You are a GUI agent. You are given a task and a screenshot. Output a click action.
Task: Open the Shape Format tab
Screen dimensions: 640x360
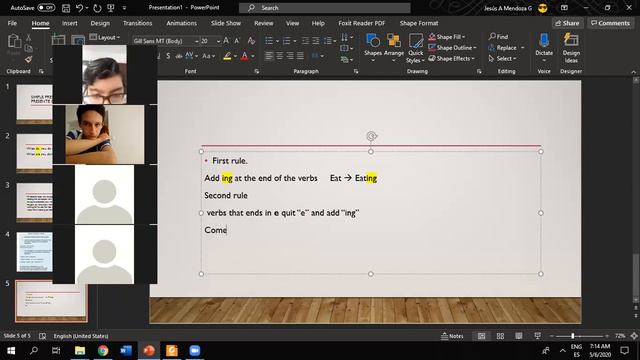pyautogui.click(x=419, y=23)
